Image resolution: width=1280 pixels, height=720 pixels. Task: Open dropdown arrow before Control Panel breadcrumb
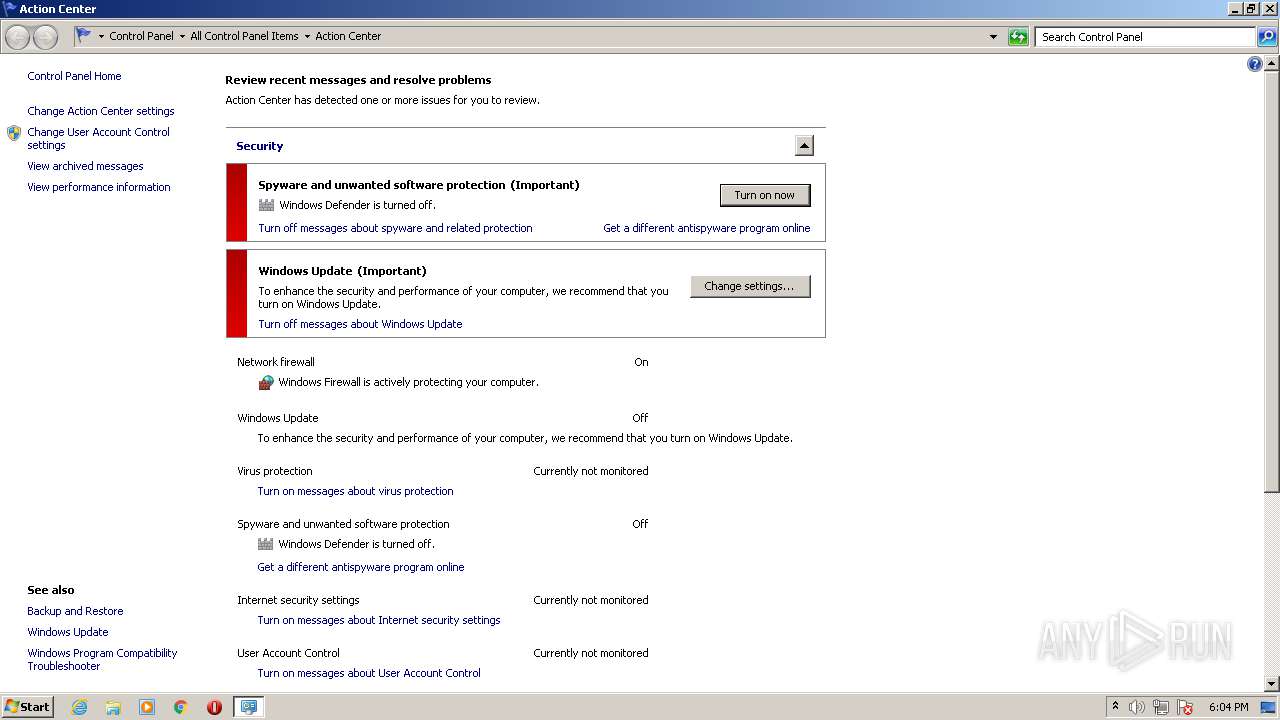point(101,36)
